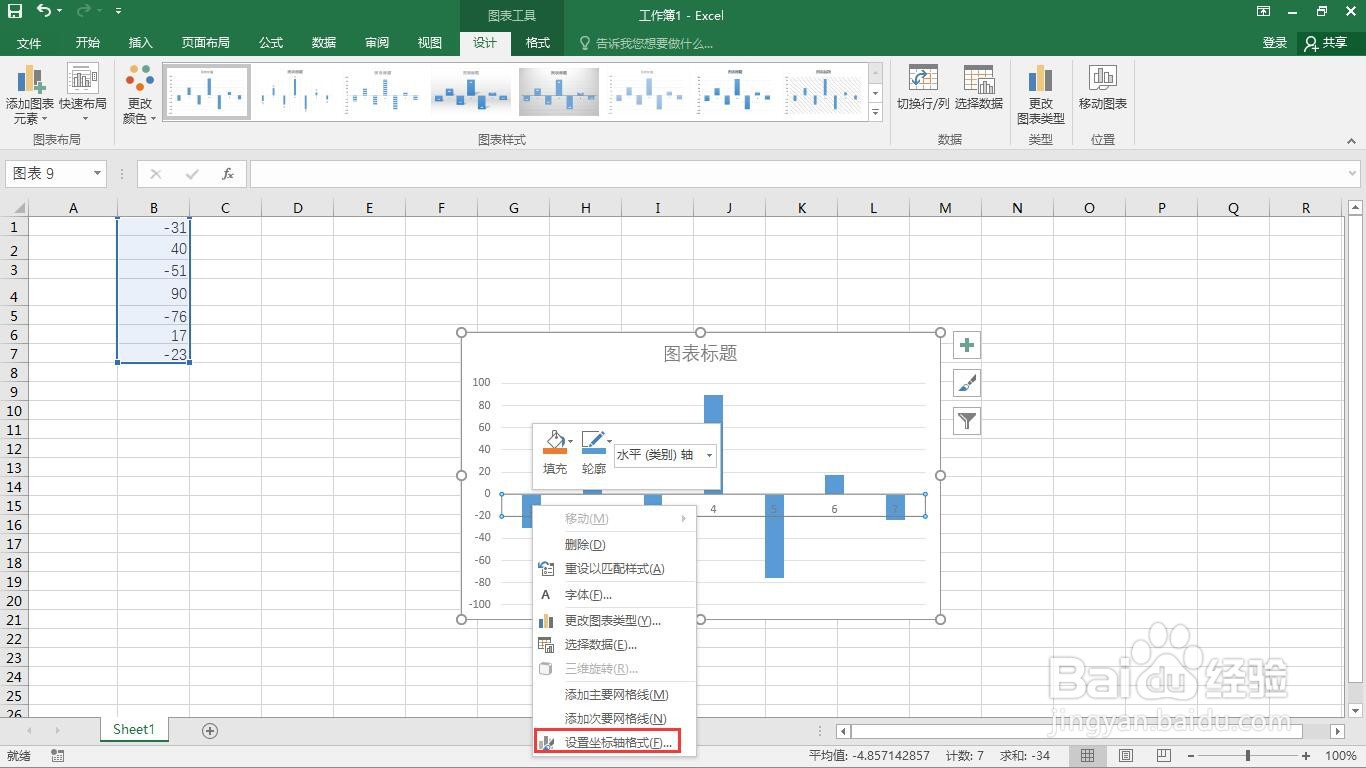1366x768 pixels.
Task: Expand the chart styles gallery more arrow
Action: pos(876,112)
